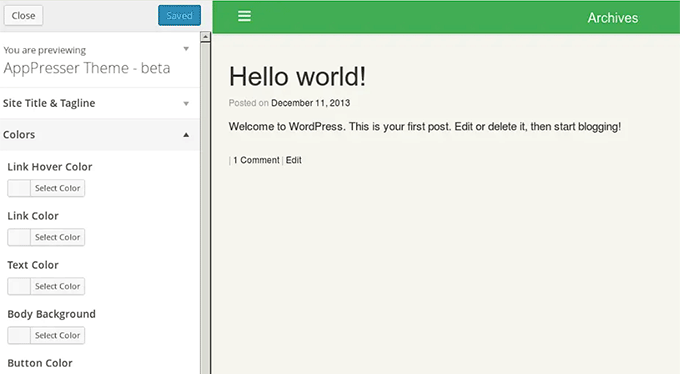Open the Hello world! post title
Image resolution: width=680 pixels, height=374 pixels.
(298, 76)
